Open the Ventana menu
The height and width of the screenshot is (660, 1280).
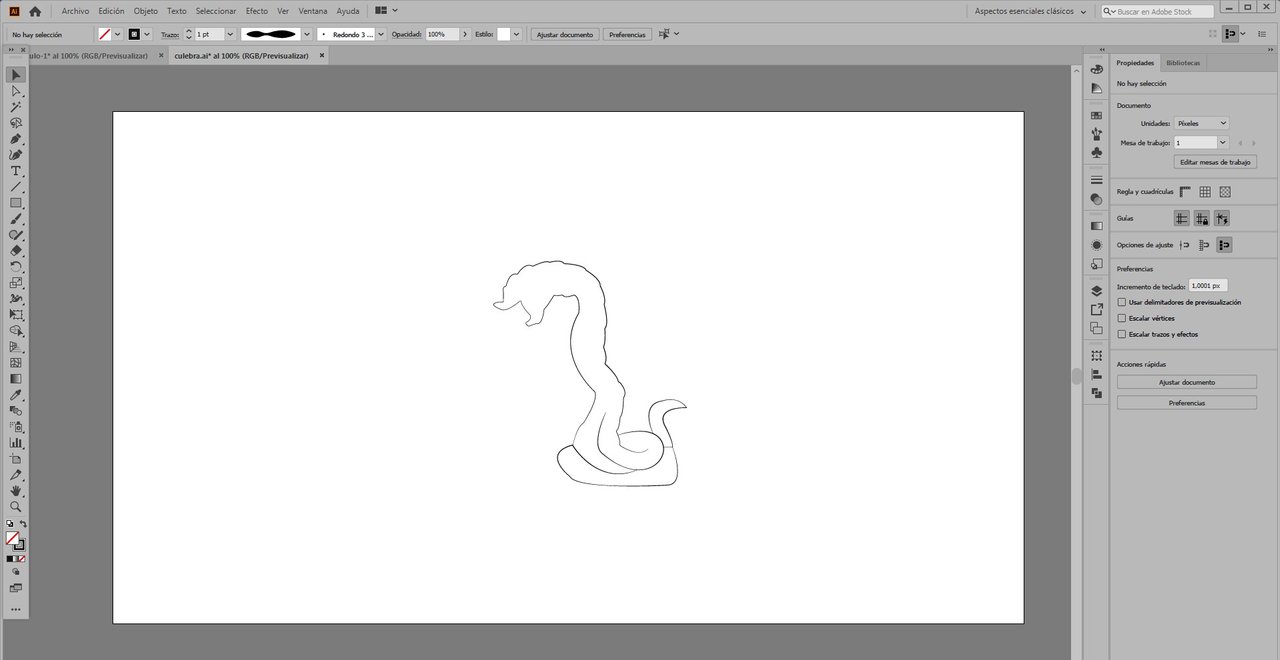click(x=313, y=11)
